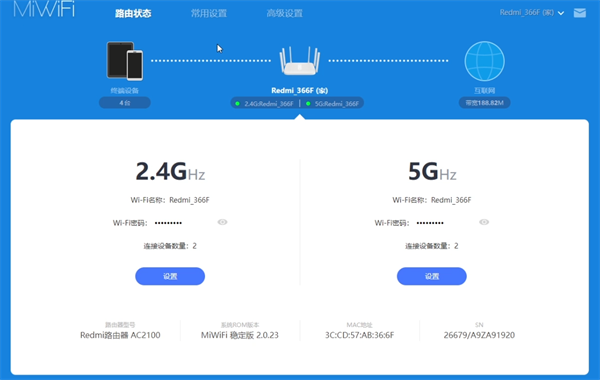Click the 5GHz Wi-Fi password field
Image resolution: width=600 pixels, height=380 pixels.
pyautogui.click(x=430, y=223)
